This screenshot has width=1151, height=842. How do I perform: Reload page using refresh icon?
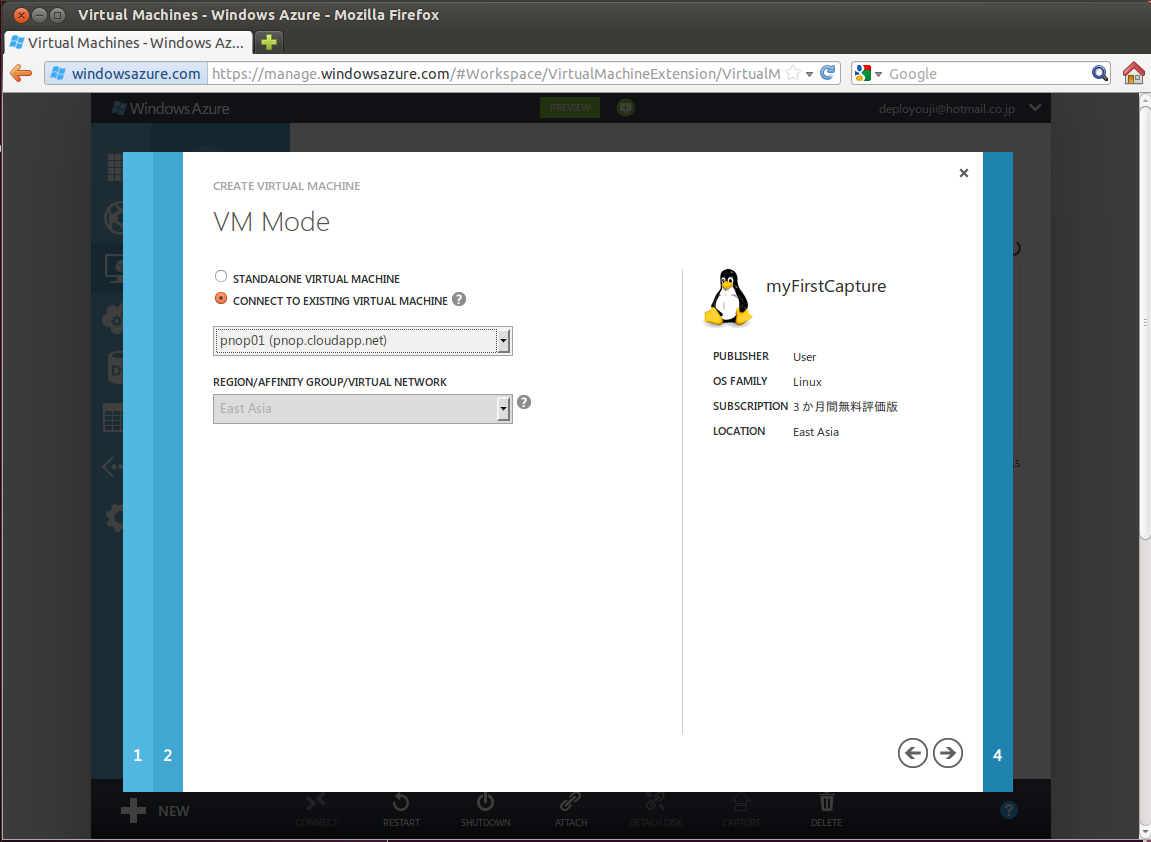[x=827, y=73]
